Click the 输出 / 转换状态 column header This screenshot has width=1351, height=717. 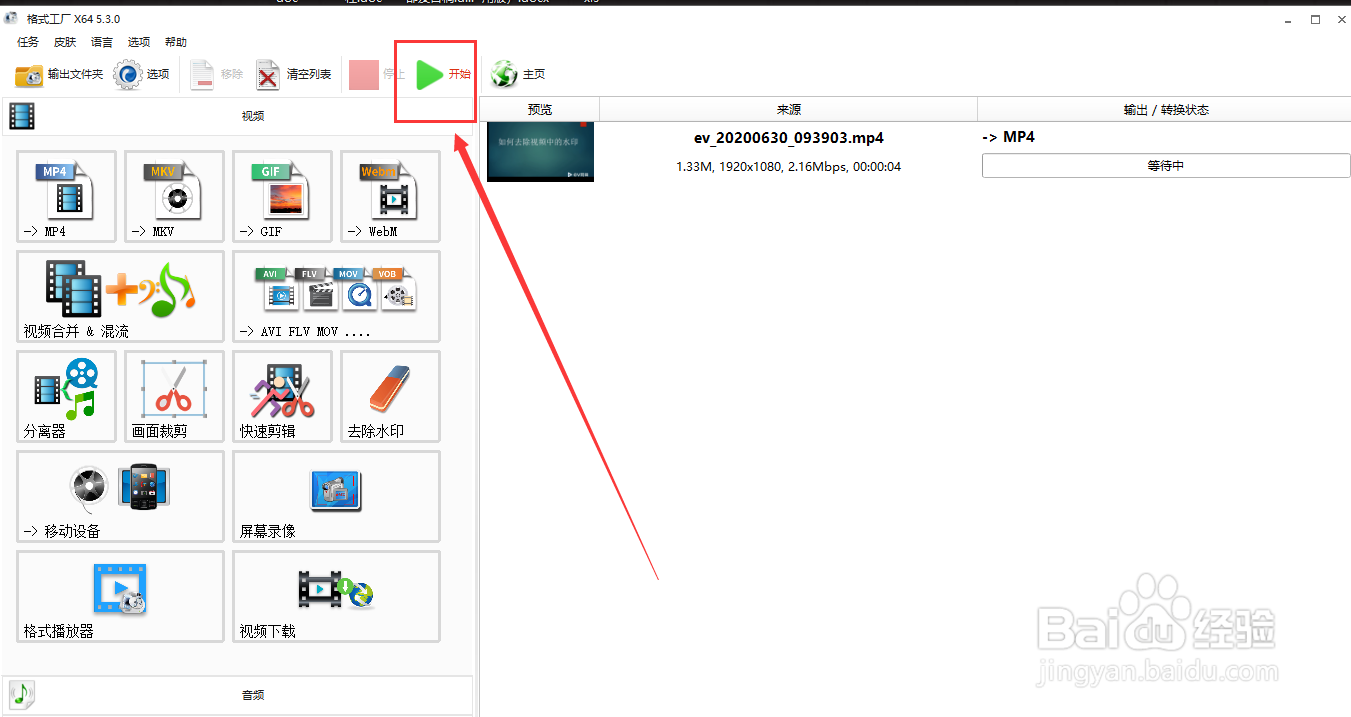1164,109
